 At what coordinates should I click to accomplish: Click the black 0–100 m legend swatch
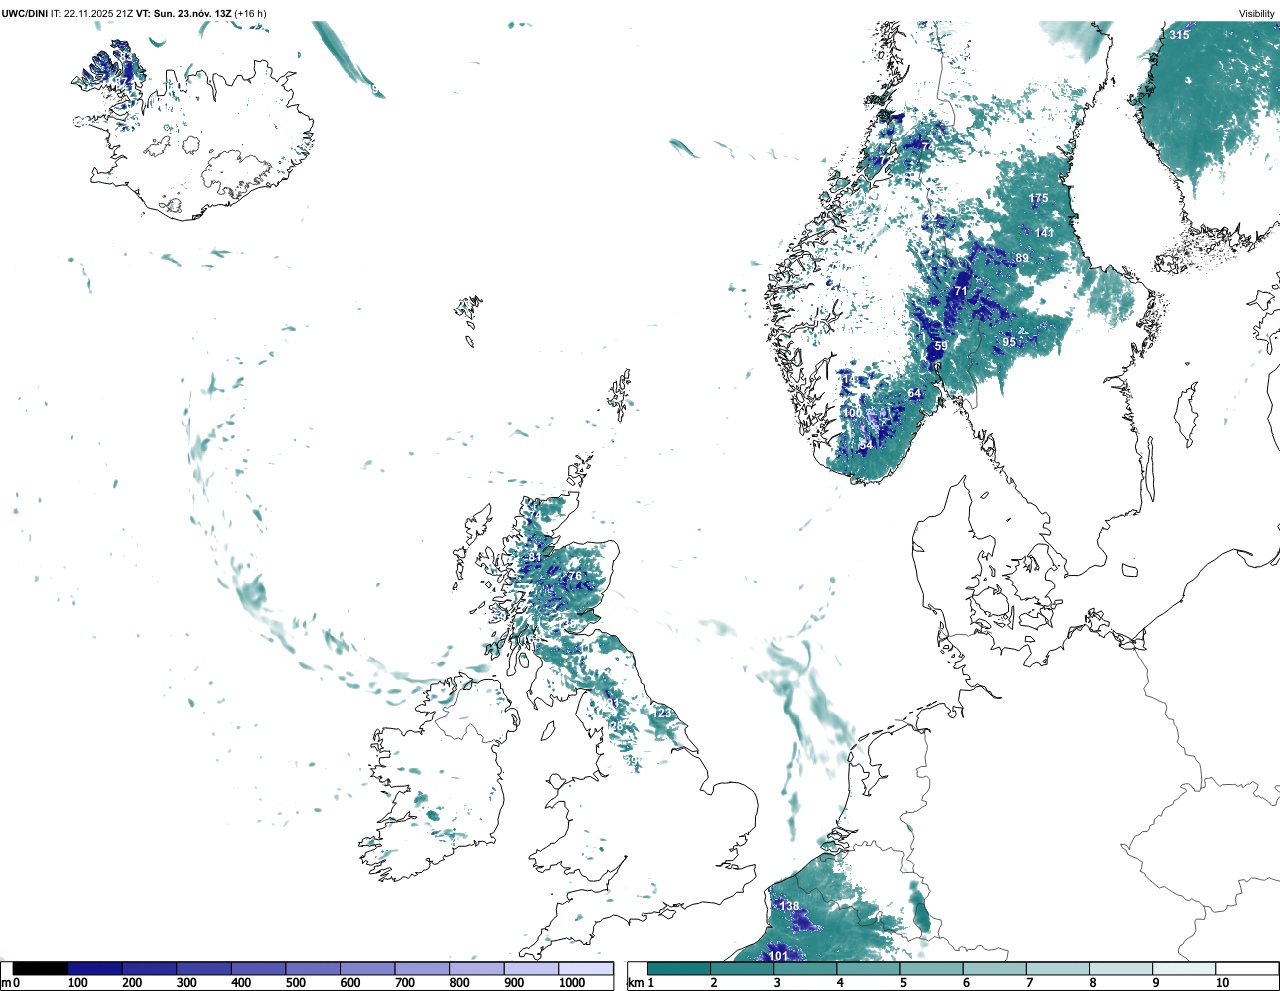click(40, 968)
